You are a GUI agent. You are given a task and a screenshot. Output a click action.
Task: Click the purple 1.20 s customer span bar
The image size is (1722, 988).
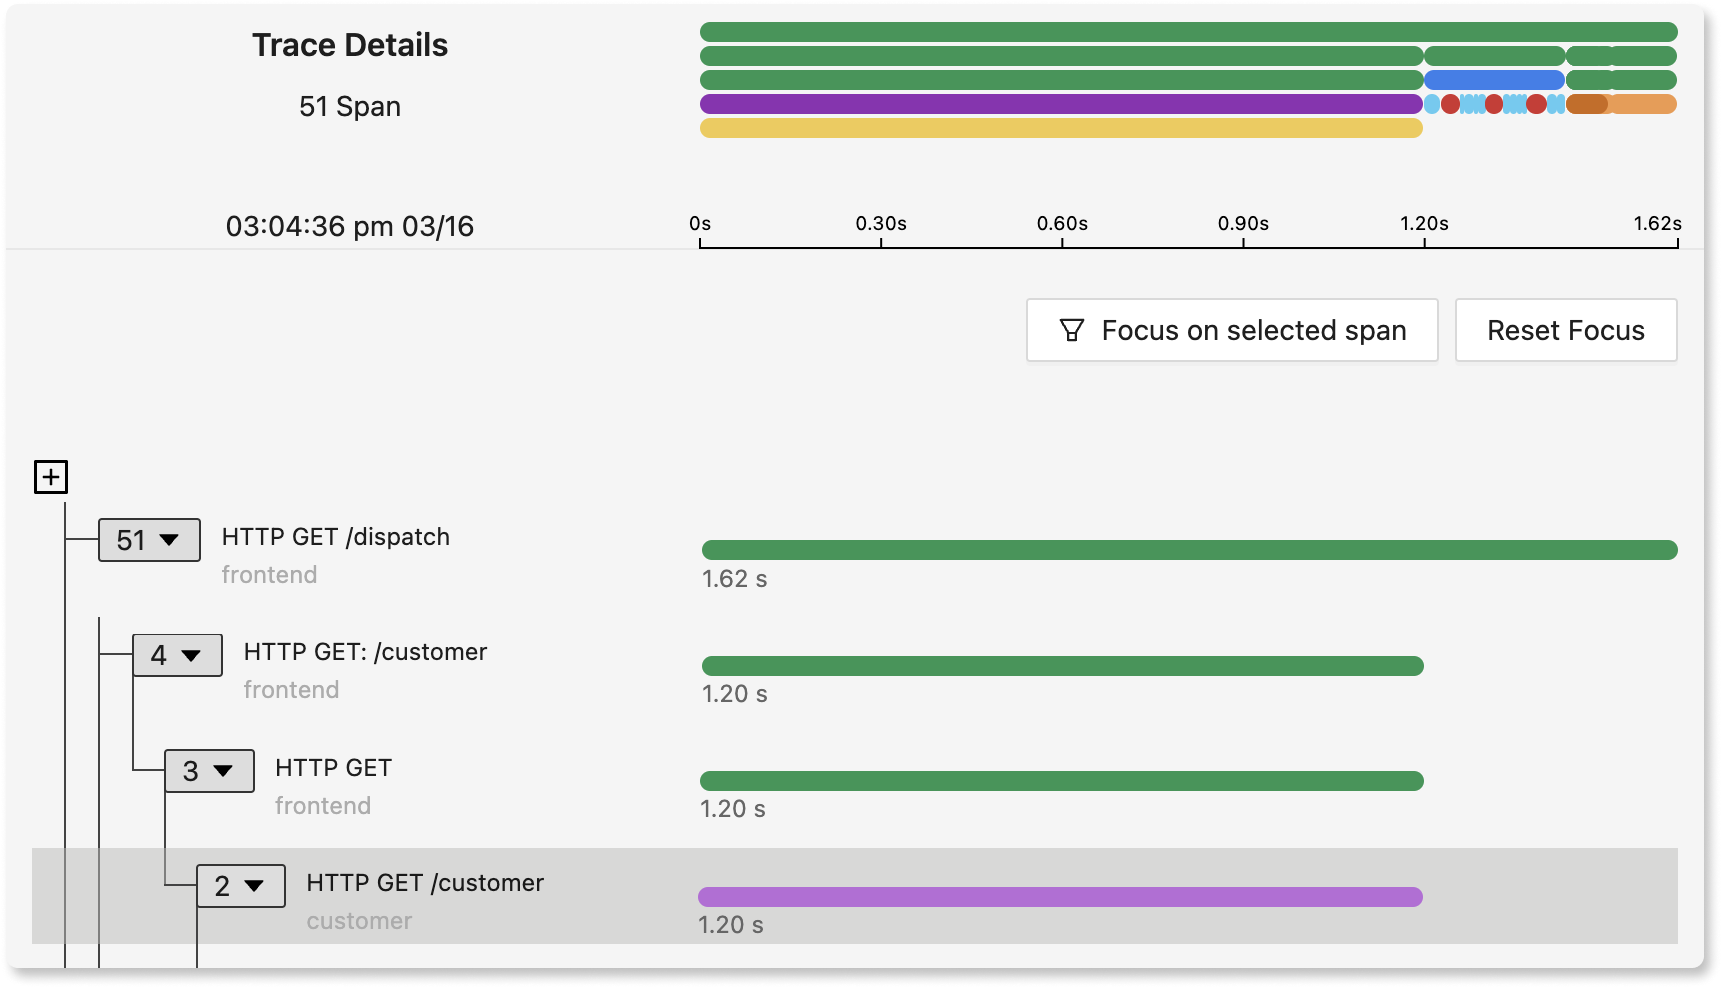pos(1060,897)
